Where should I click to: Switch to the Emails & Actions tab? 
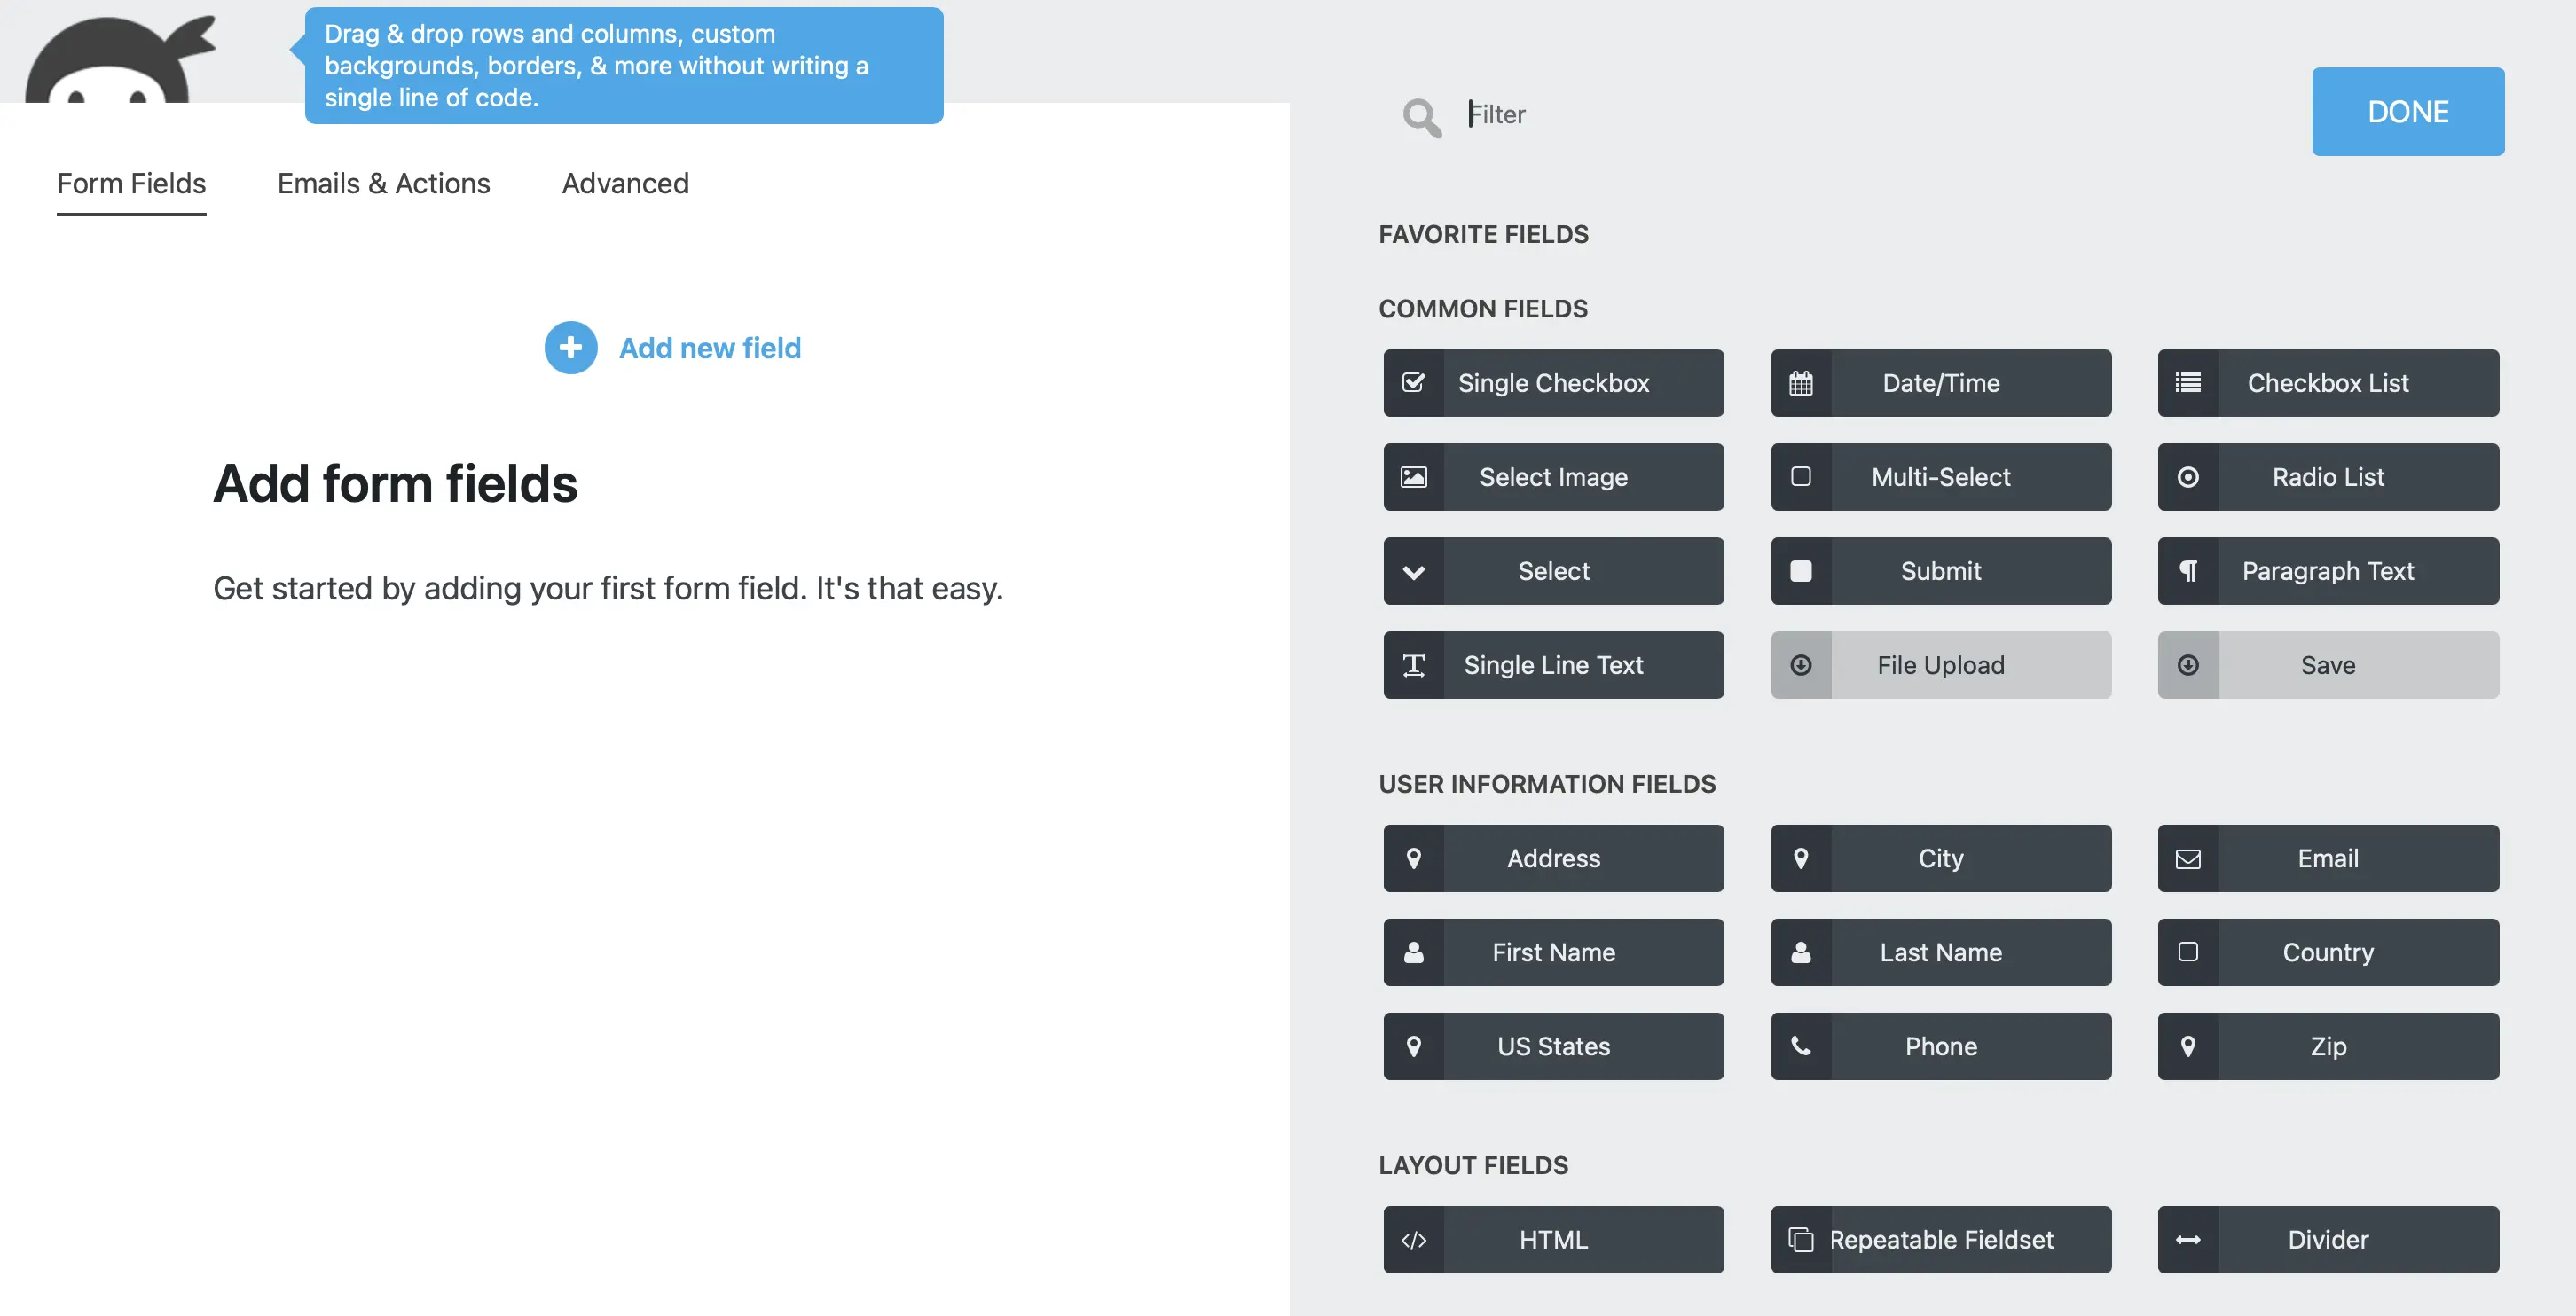383,184
